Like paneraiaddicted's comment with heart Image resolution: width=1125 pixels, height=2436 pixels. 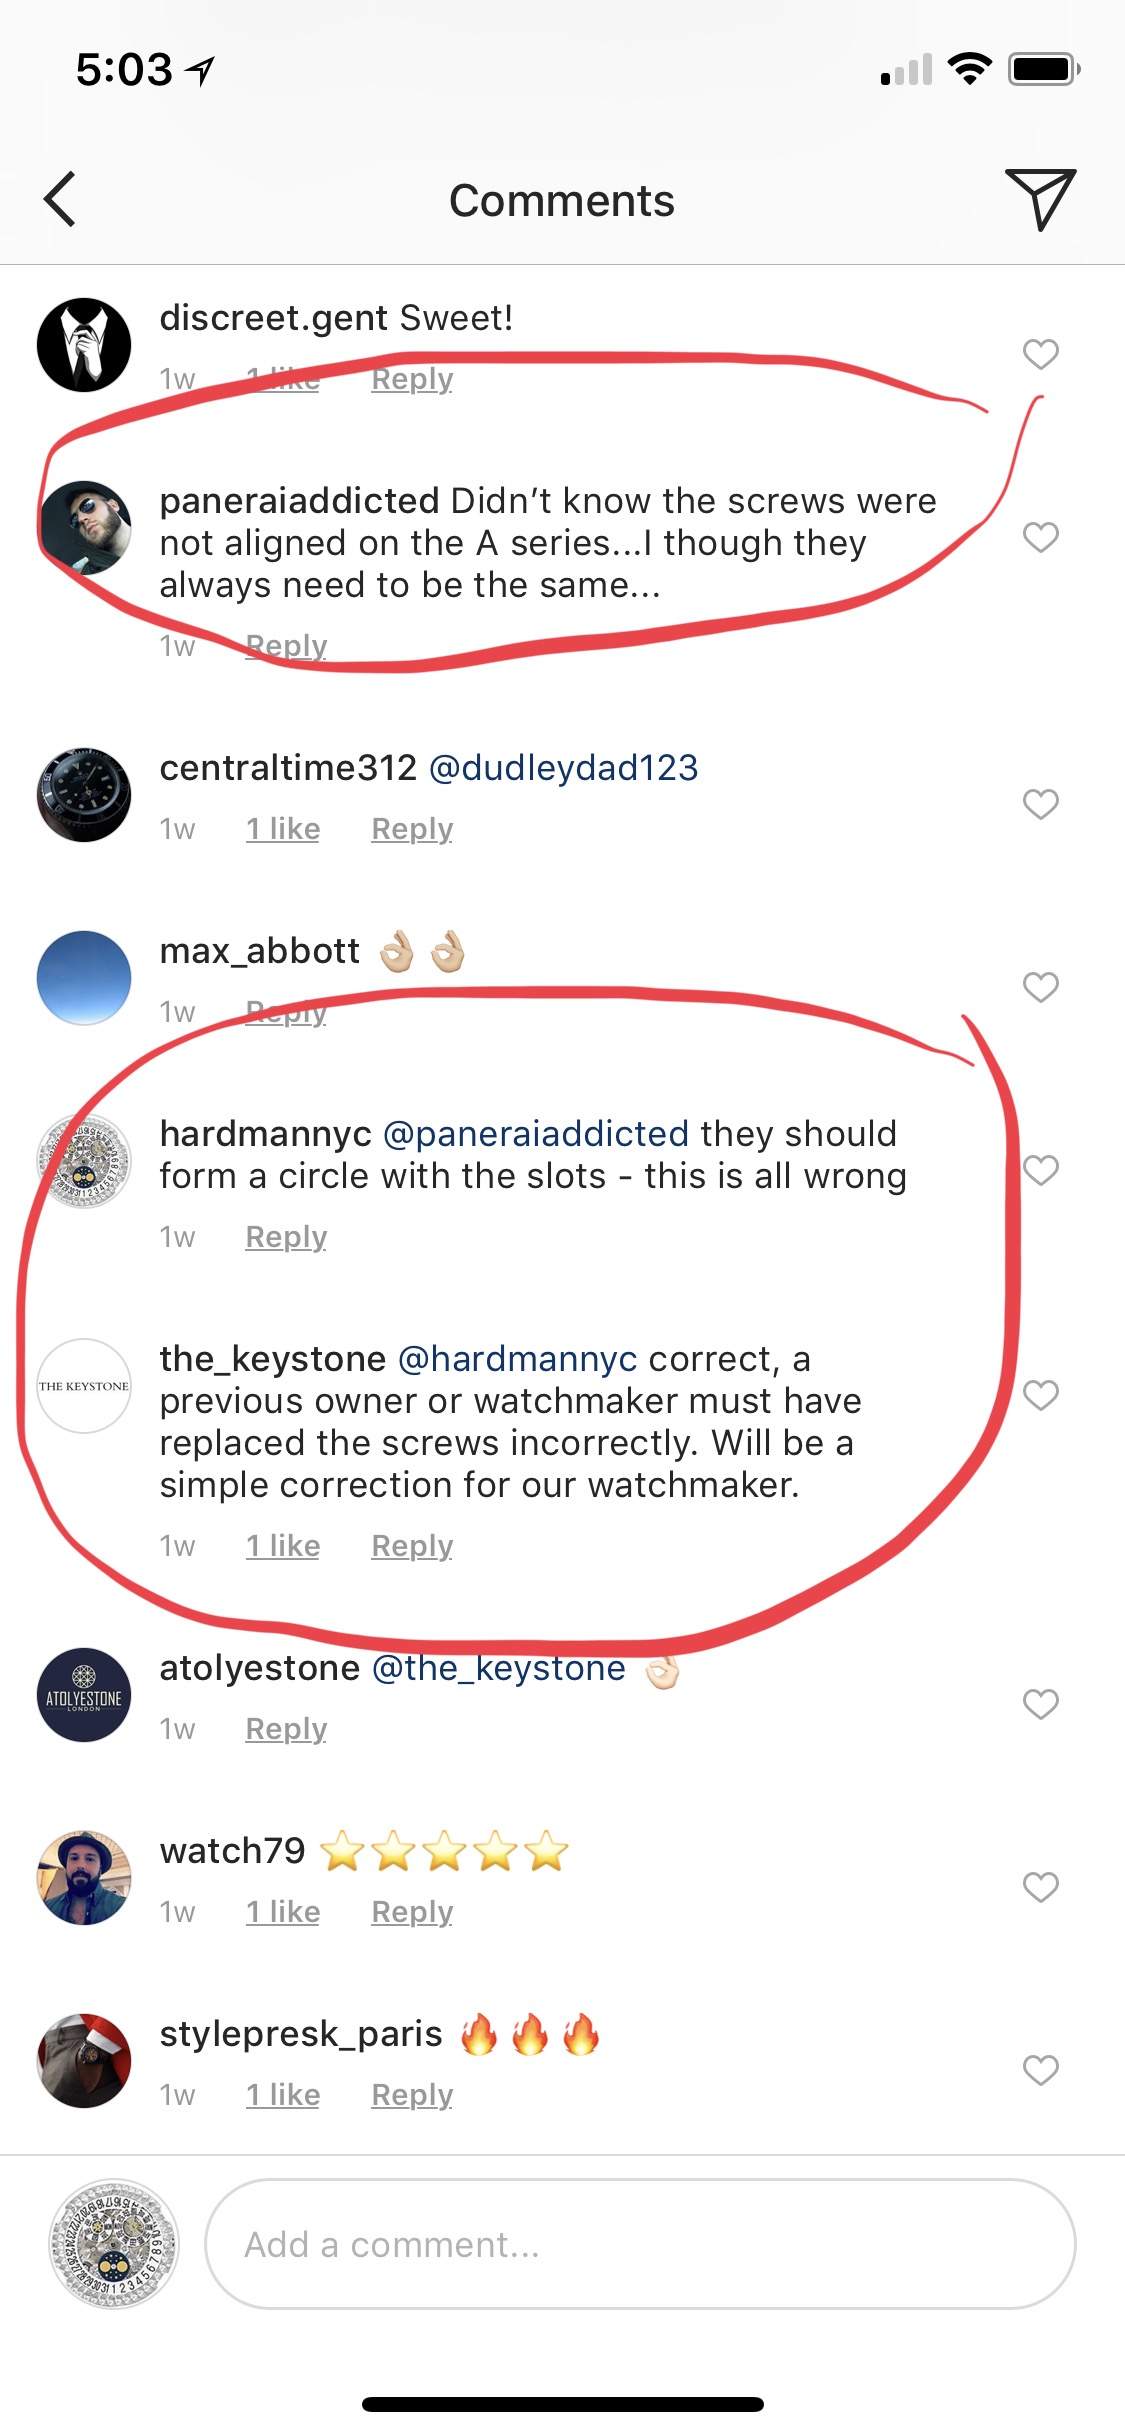(1040, 537)
